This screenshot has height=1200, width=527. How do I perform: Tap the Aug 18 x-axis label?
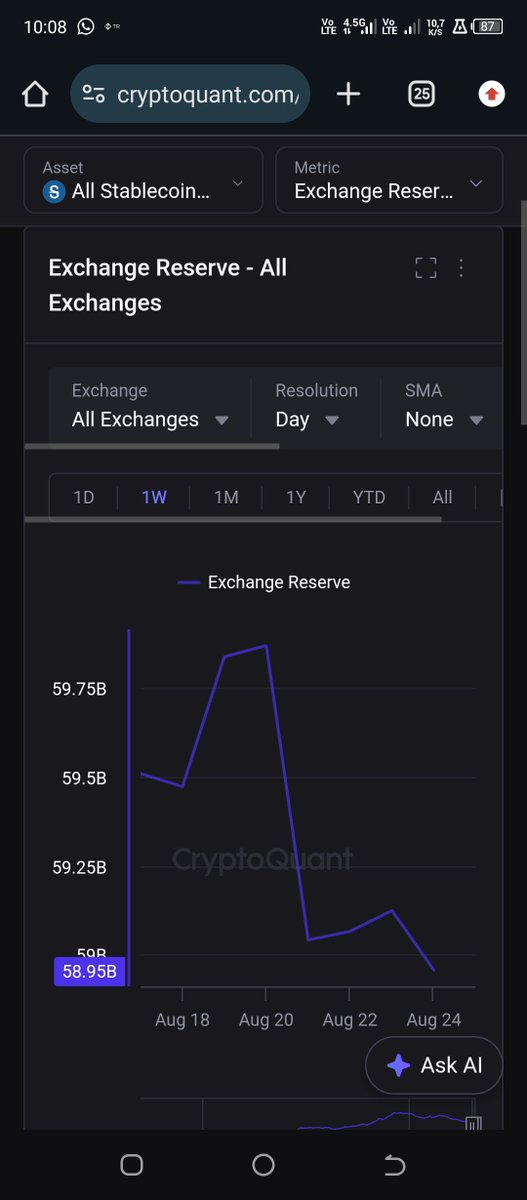(x=183, y=1020)
